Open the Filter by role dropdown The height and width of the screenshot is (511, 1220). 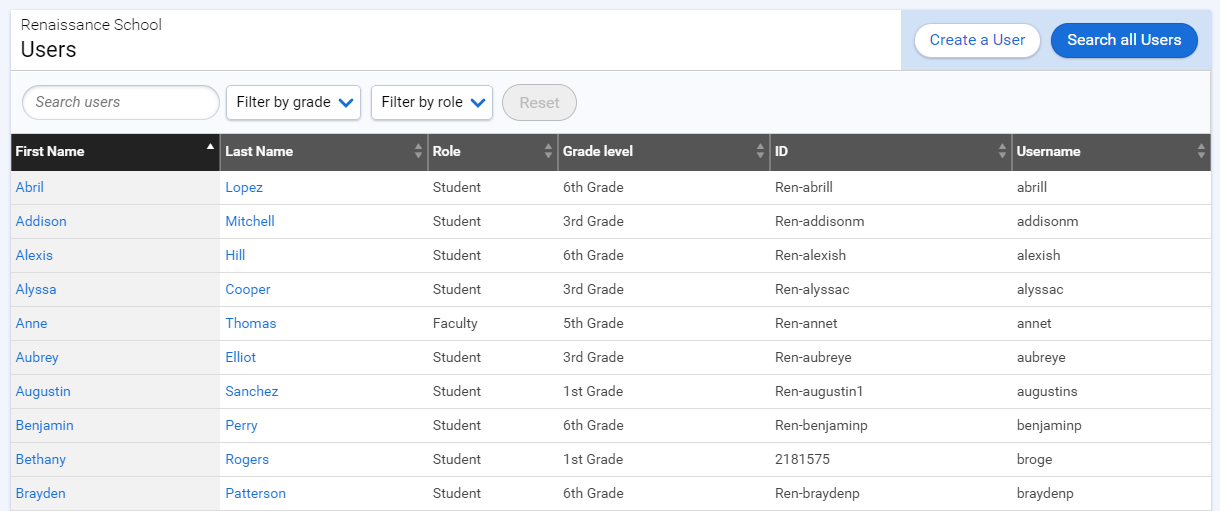tap(432, 102)
